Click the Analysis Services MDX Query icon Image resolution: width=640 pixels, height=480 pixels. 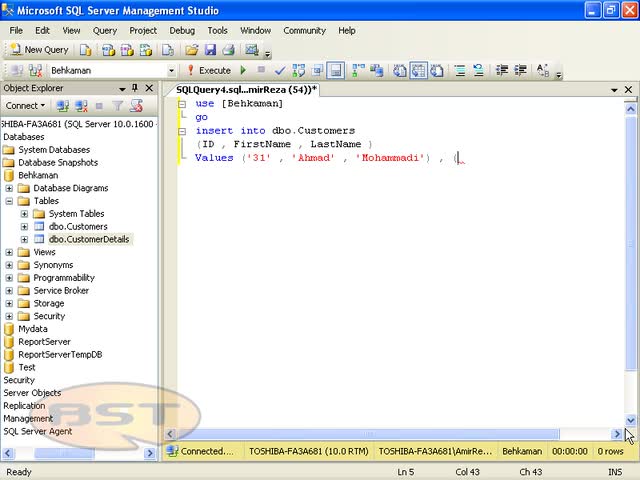109,50
